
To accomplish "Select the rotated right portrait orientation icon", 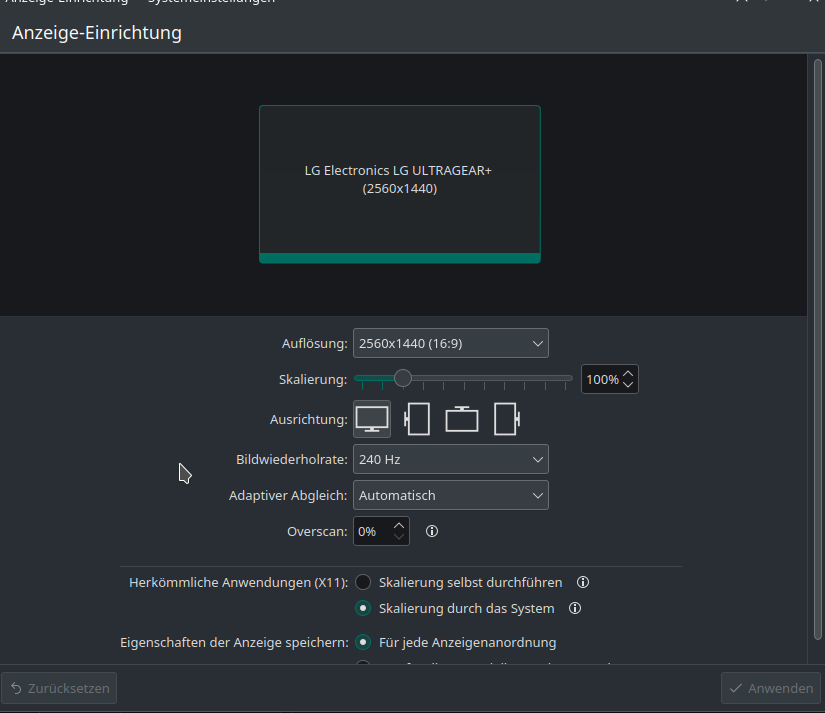I will pos(507,419).
